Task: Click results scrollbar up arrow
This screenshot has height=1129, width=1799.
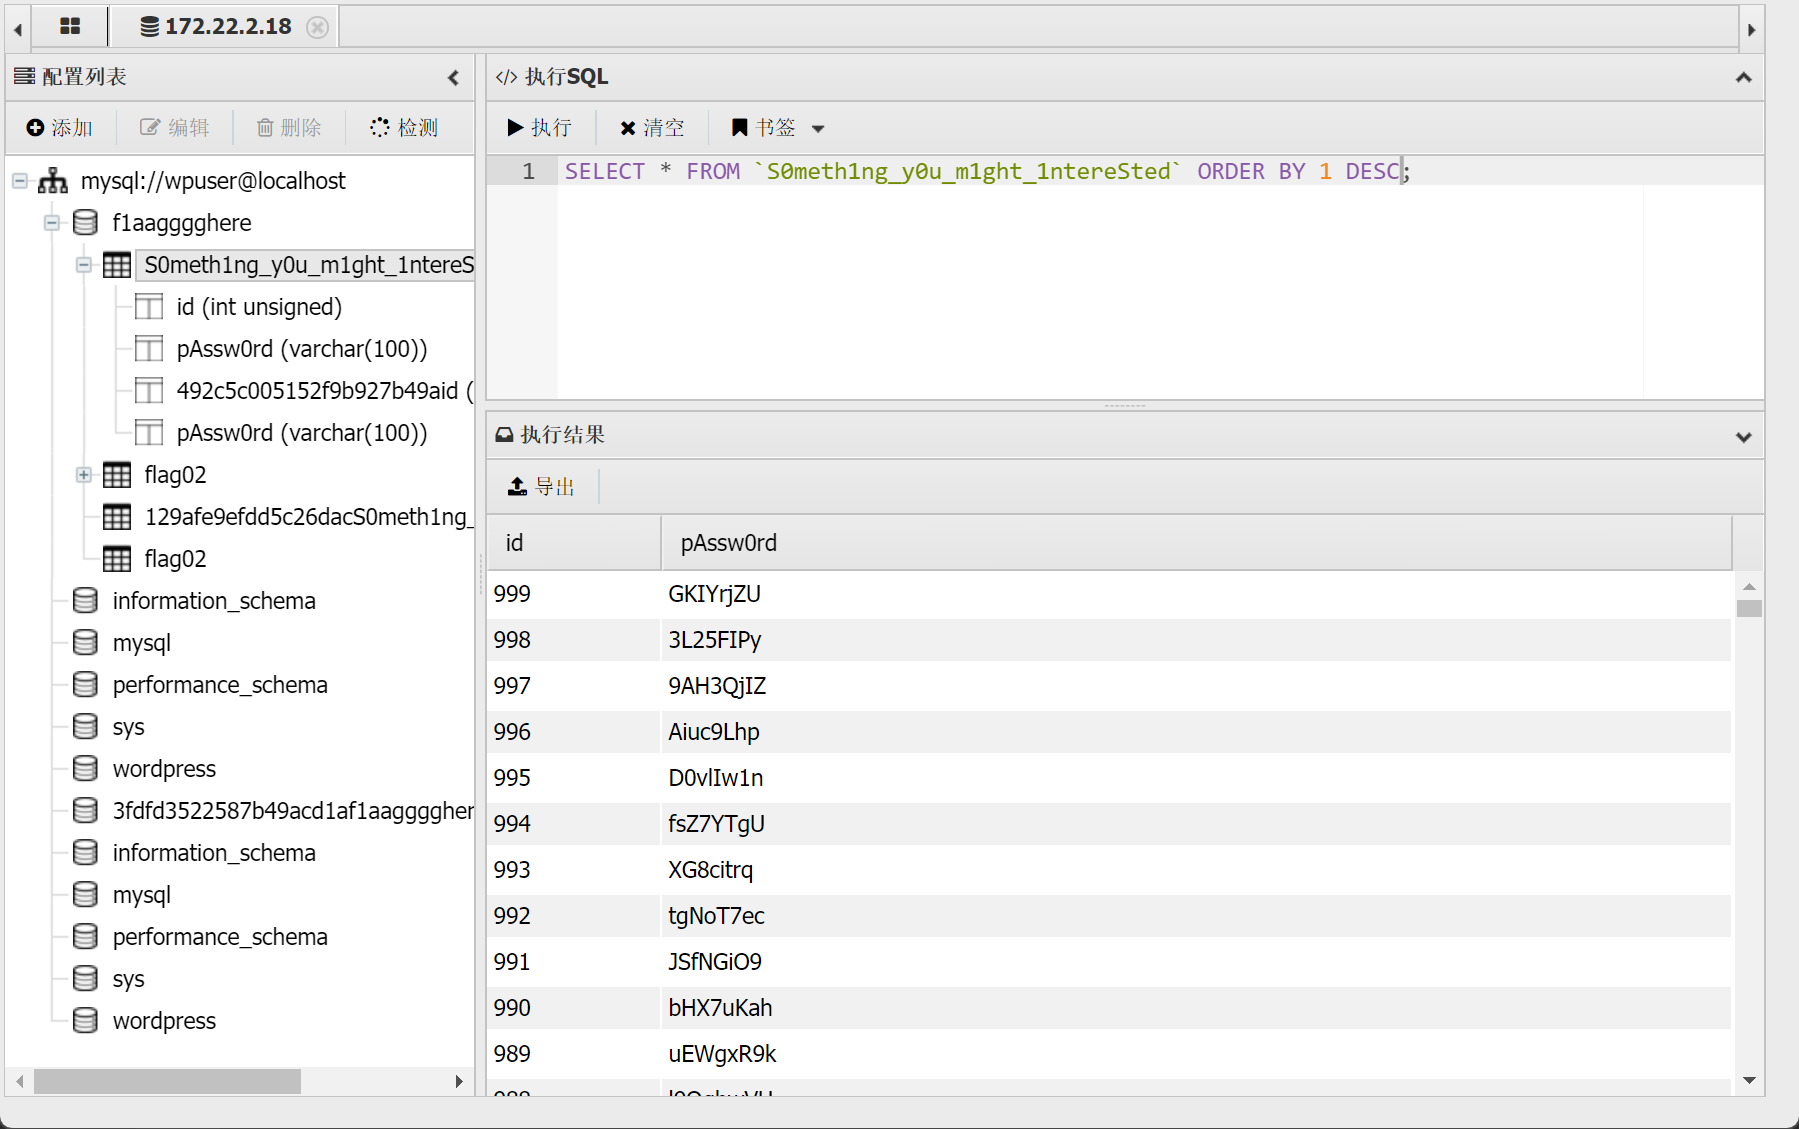Action: point(1749,587)
